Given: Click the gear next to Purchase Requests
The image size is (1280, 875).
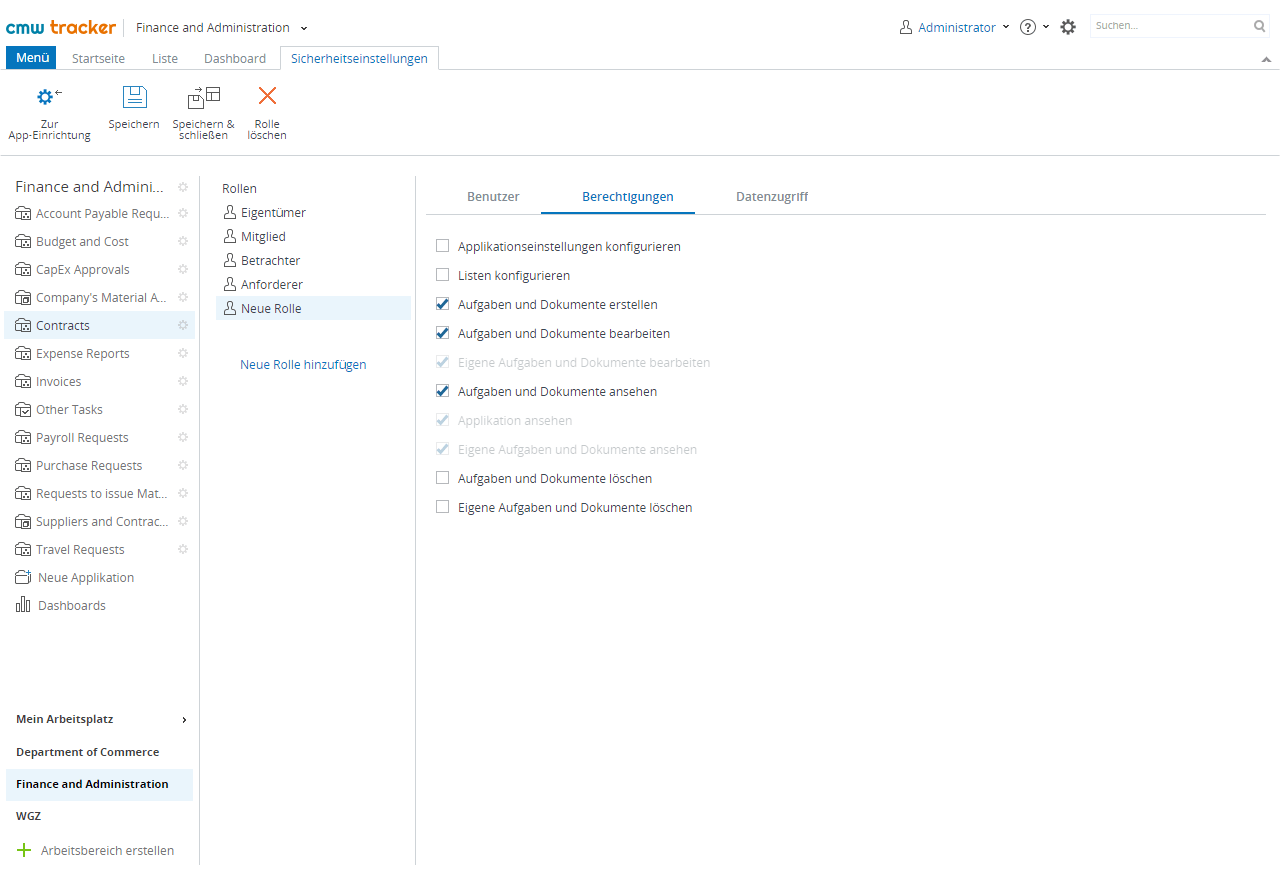Looking at the screenshot, I should point(183,465).
